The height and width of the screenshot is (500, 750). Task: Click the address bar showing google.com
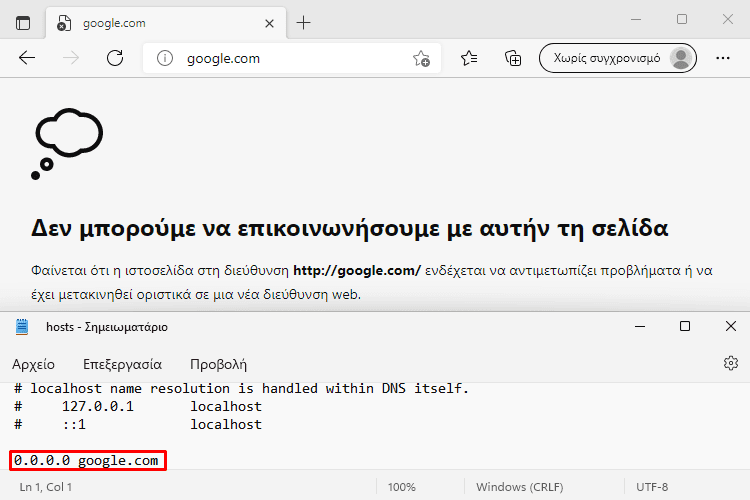[x=292, y=58]
